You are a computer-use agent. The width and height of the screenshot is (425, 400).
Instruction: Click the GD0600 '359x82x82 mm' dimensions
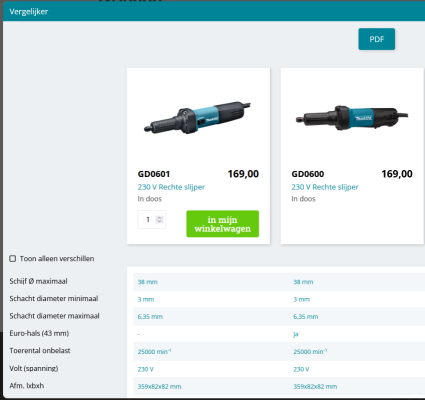click(315, 387)
